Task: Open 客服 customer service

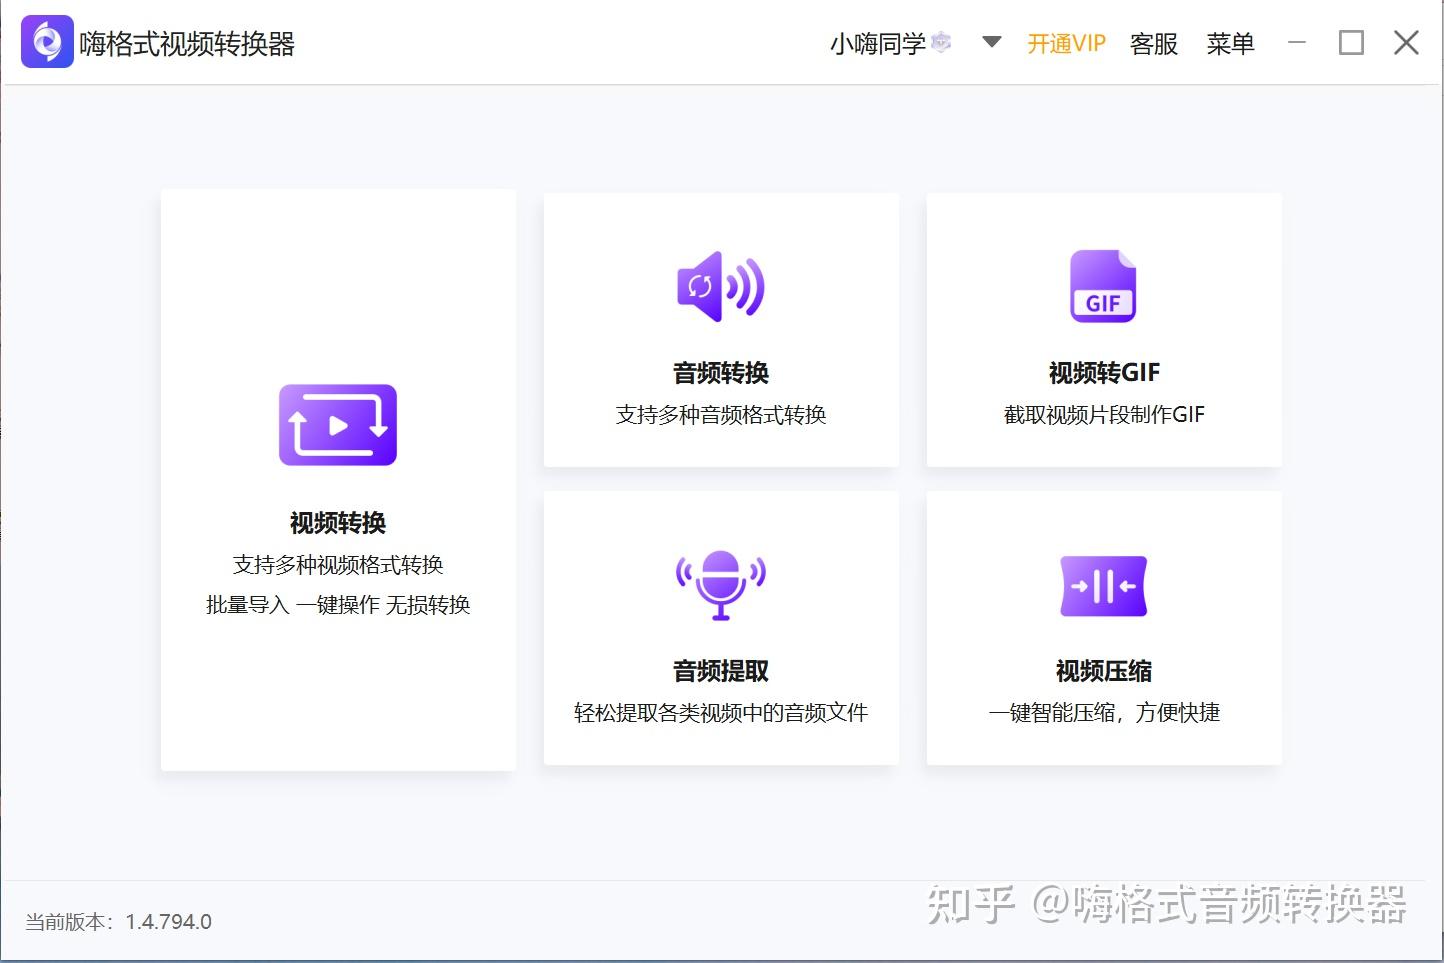Action: (x=1154, y=44)
